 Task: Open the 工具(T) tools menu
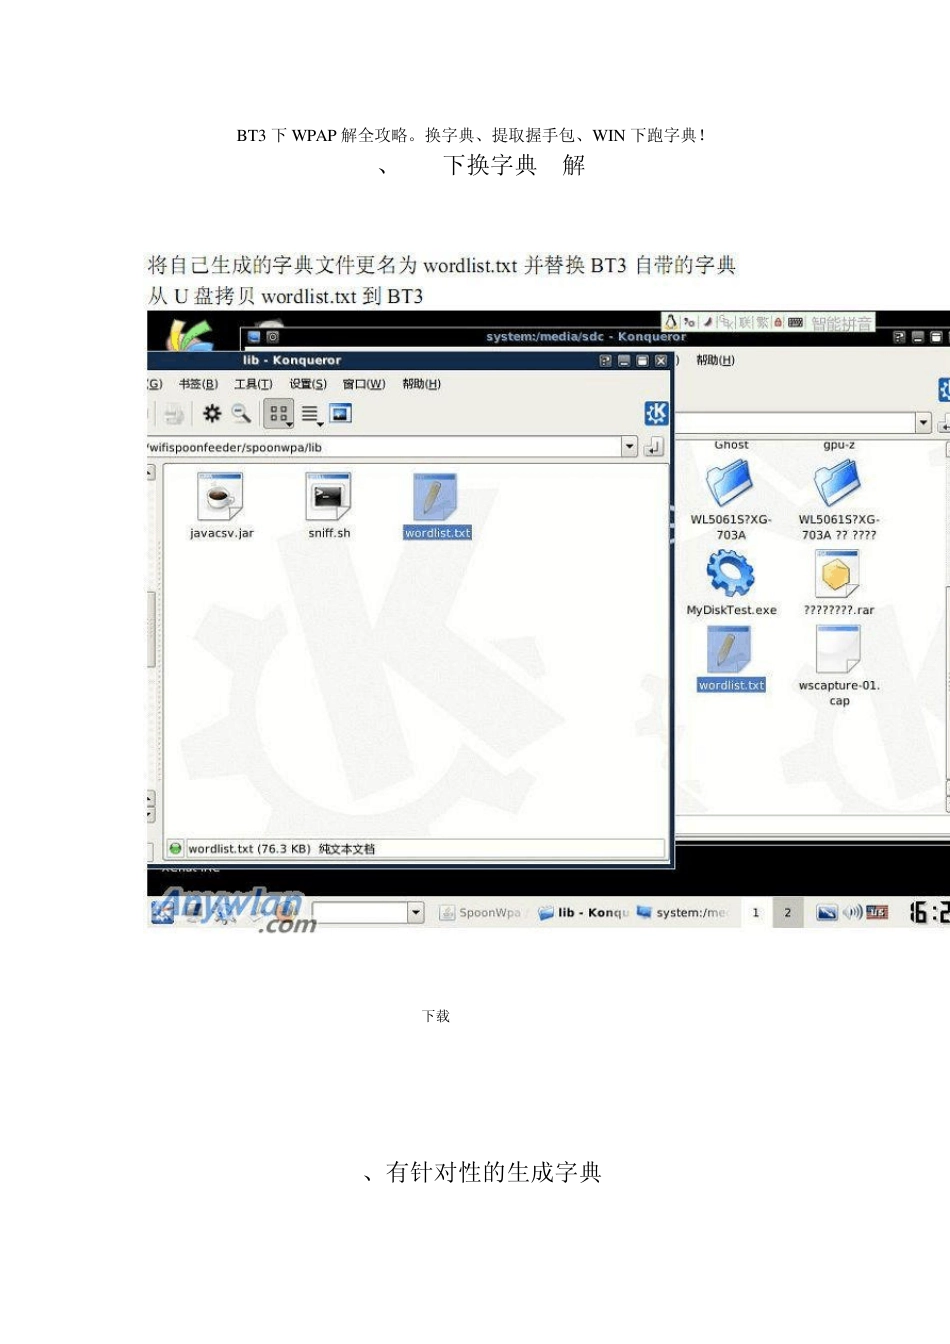point(253,384)
